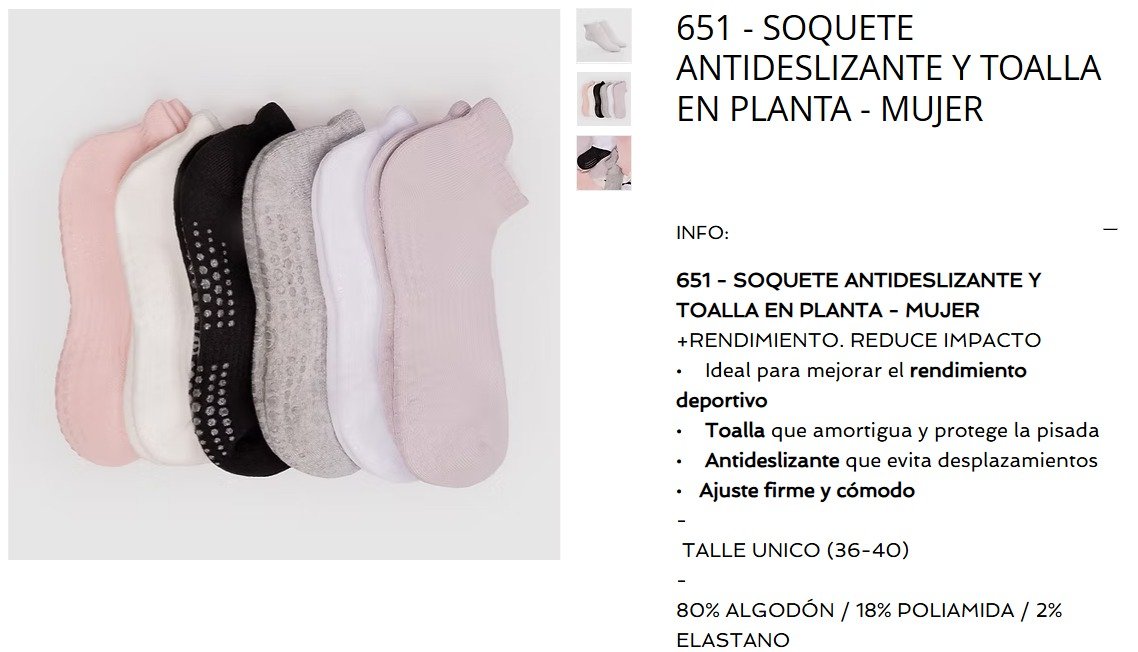
Task: Click the TALLE UNICO (36-40) text
Action: 795,550
